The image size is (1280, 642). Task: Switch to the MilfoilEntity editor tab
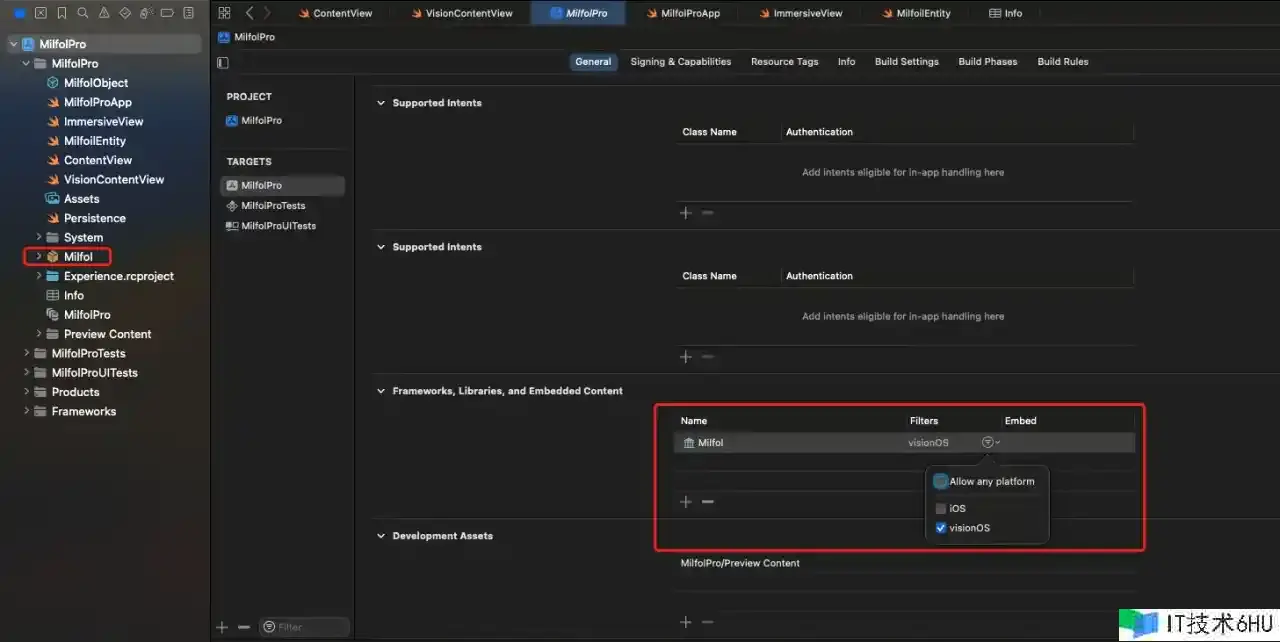[x=916, y=13]
